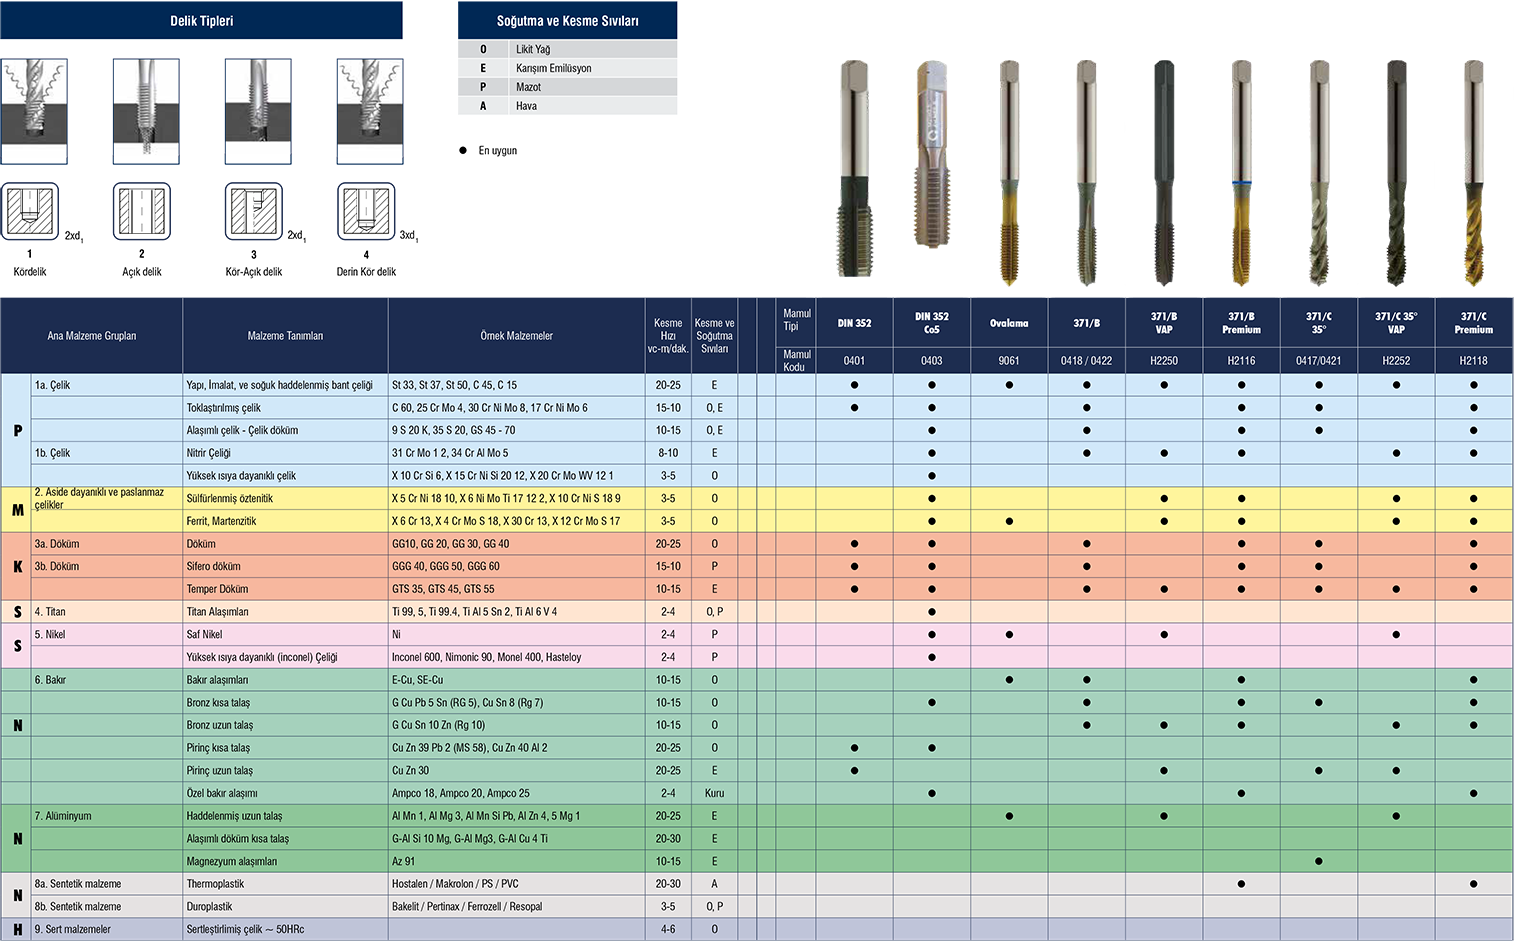Select product code H2250 cell

(x=1163, y=361)
